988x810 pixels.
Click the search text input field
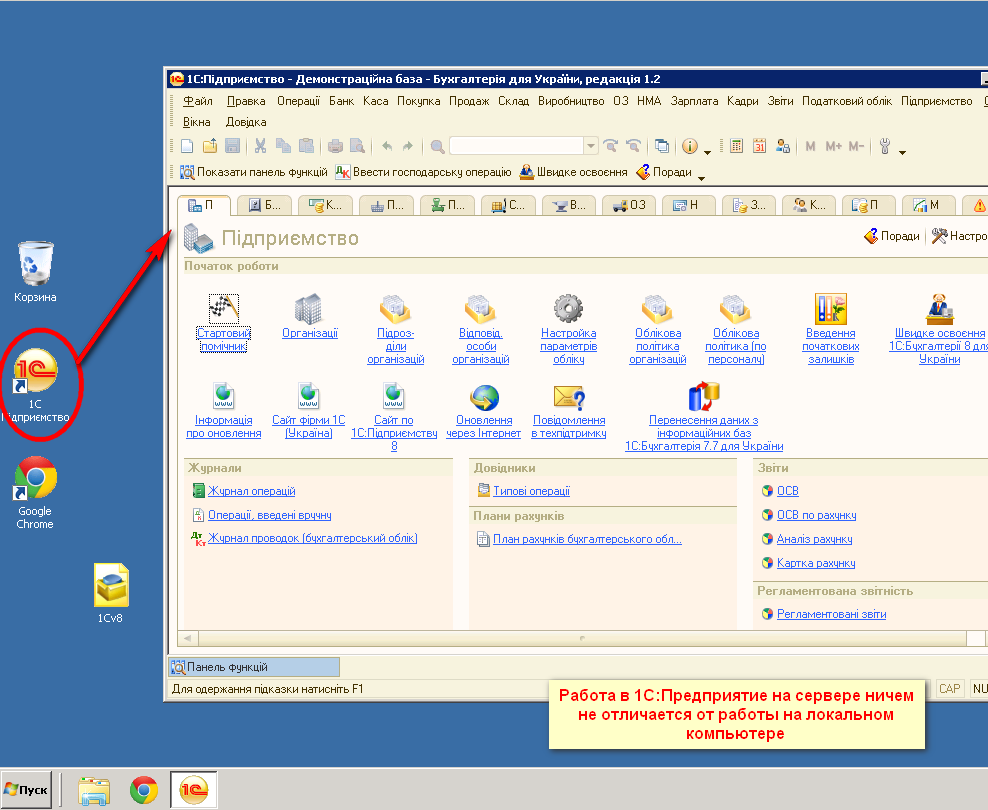517,146
